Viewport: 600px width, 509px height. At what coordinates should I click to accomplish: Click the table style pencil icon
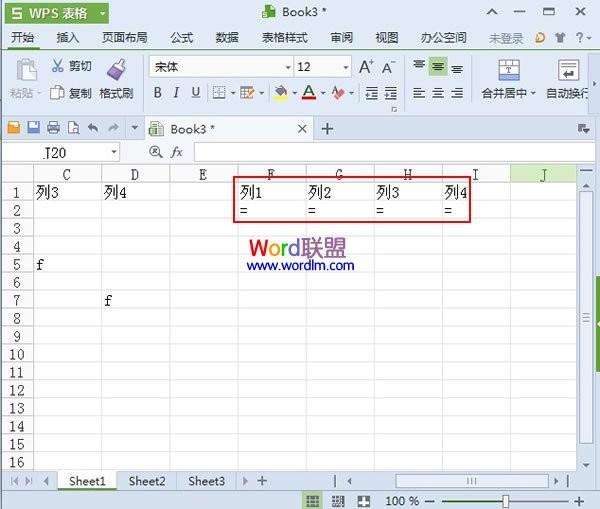coord(247,93)
